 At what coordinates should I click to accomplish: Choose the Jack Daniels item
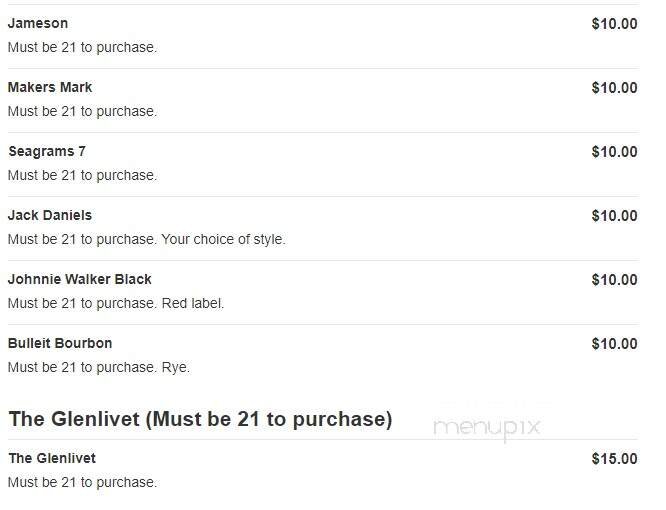[50, 215]
